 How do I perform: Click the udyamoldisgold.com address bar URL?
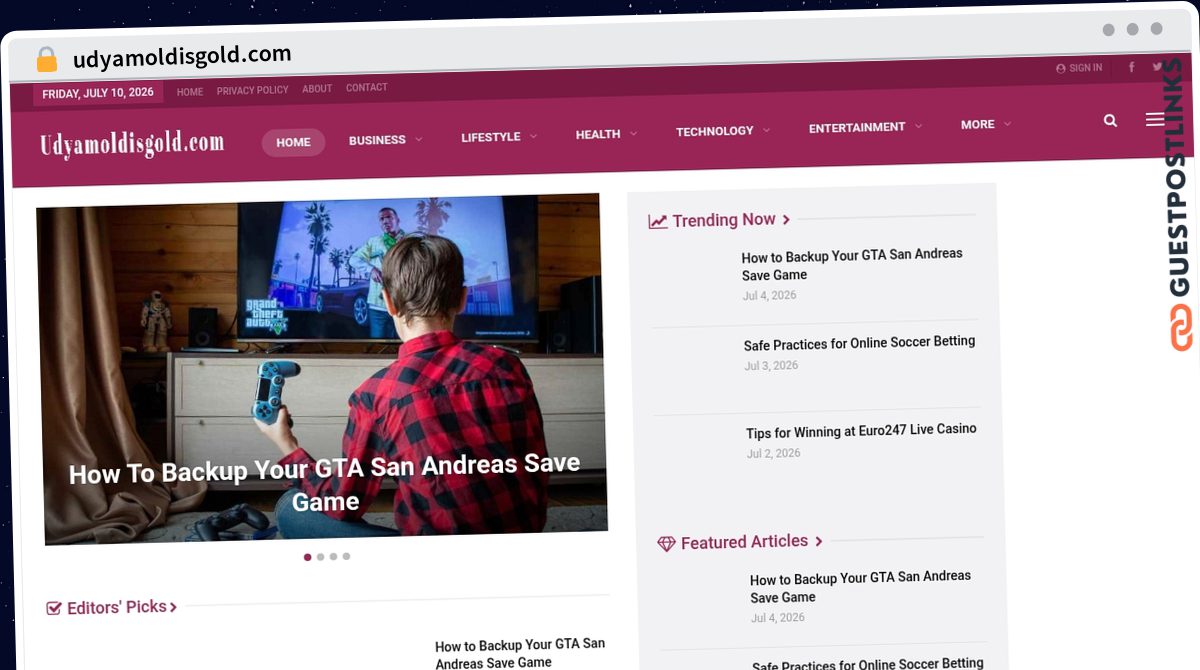tap(182, 56)
